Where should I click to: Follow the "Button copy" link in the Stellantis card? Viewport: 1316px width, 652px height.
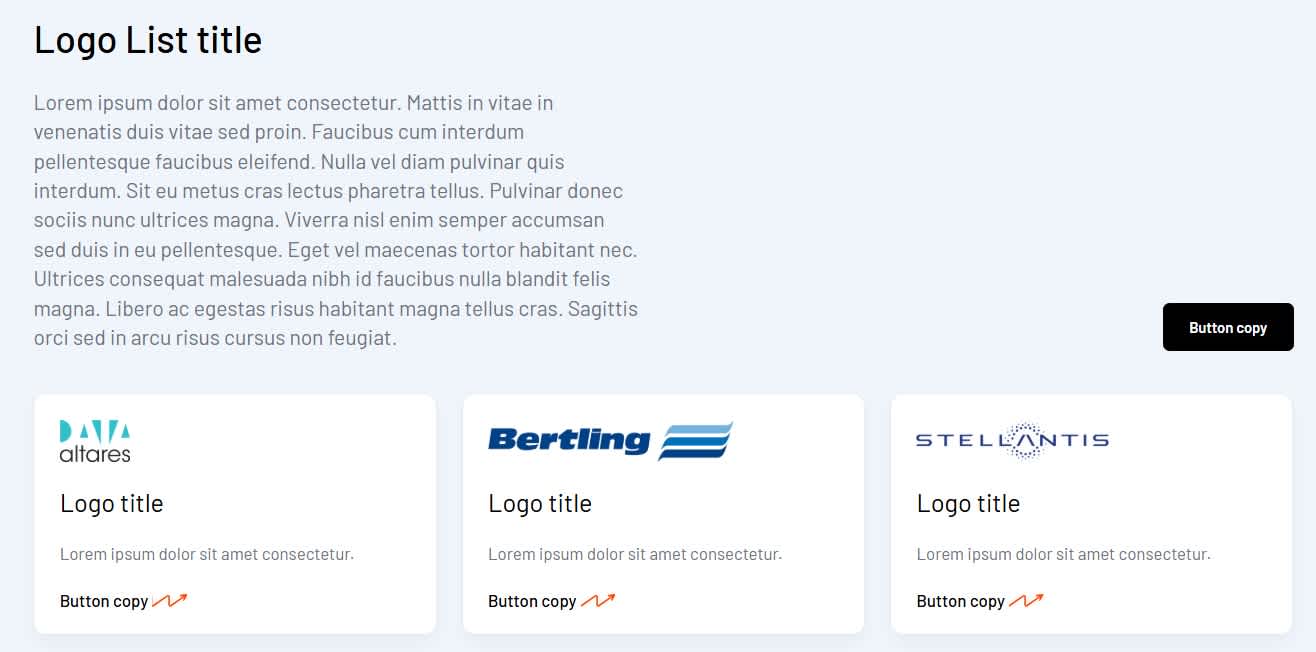[x=960, y=601]
